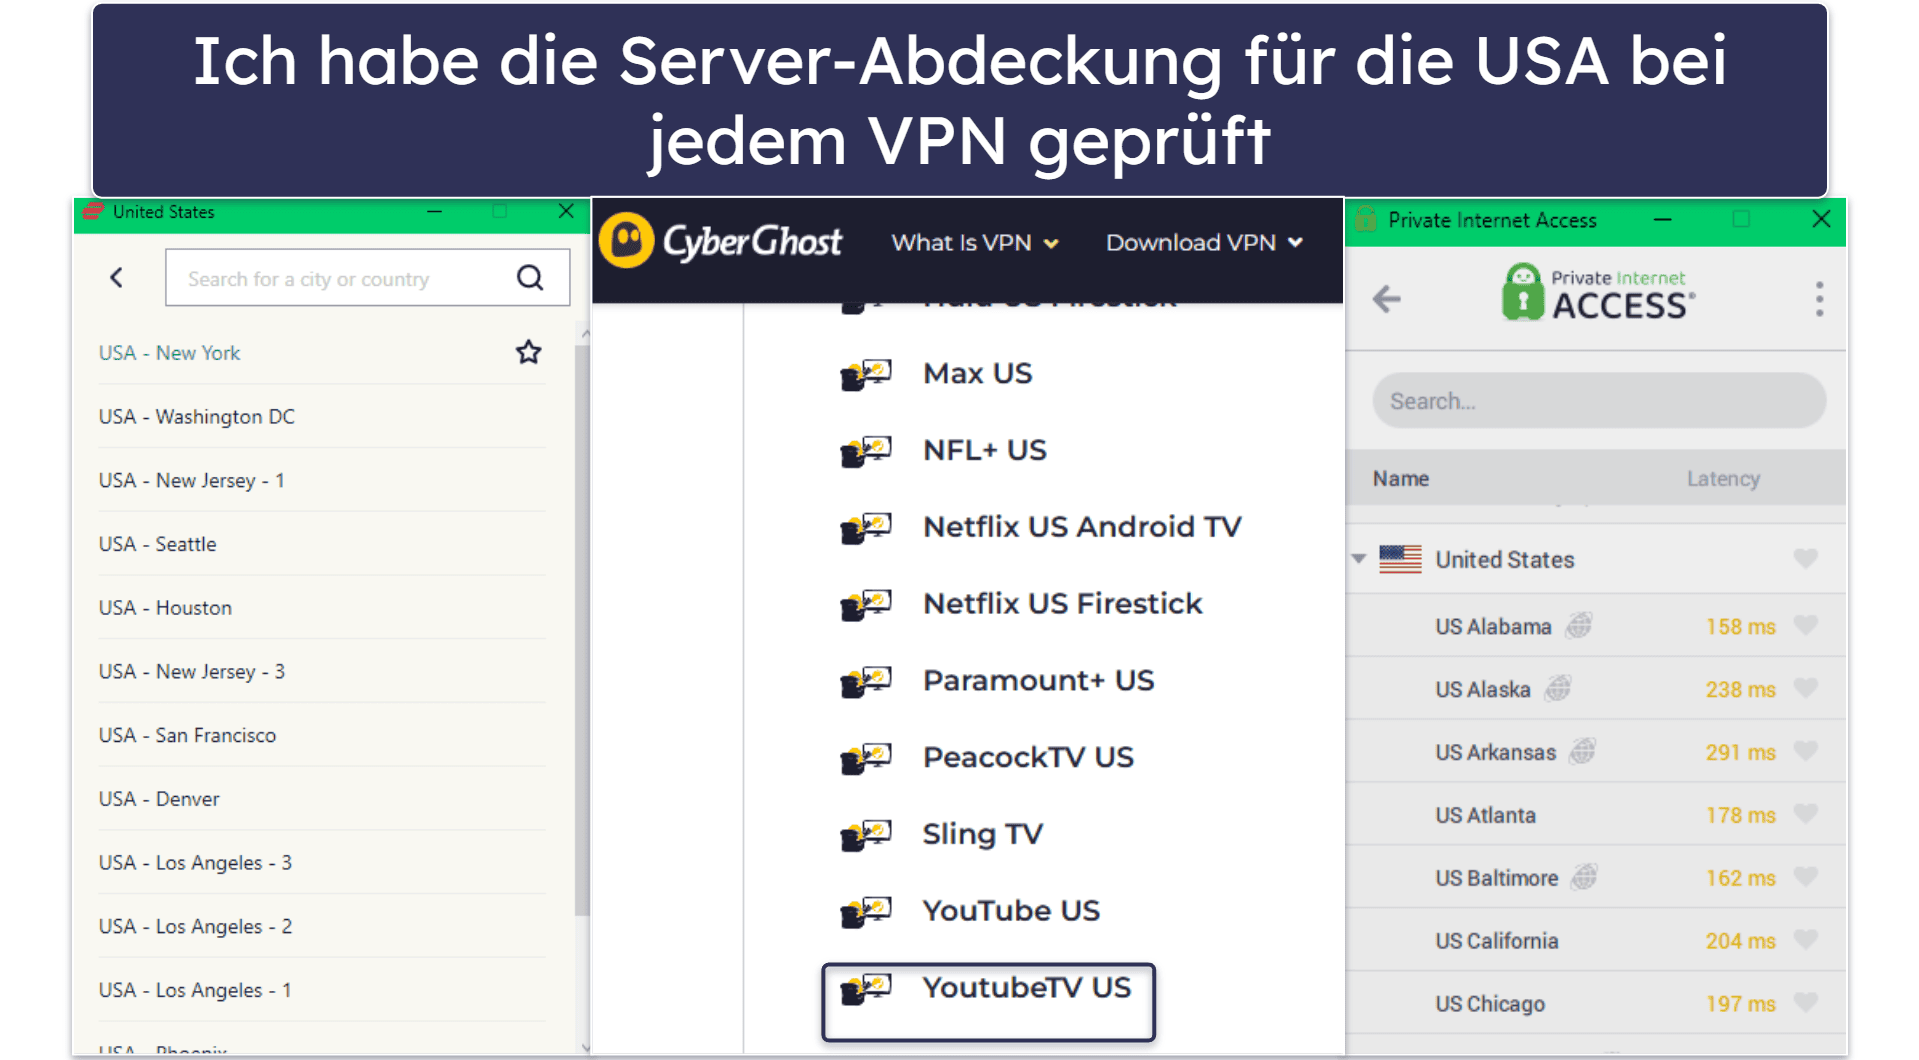Favorite US Alabama with heart icon

click(1805, 626)
